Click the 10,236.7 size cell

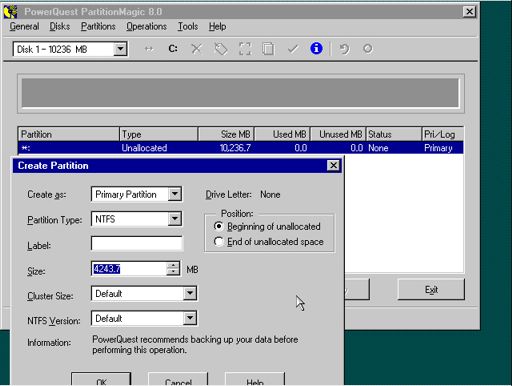(235, 148)
